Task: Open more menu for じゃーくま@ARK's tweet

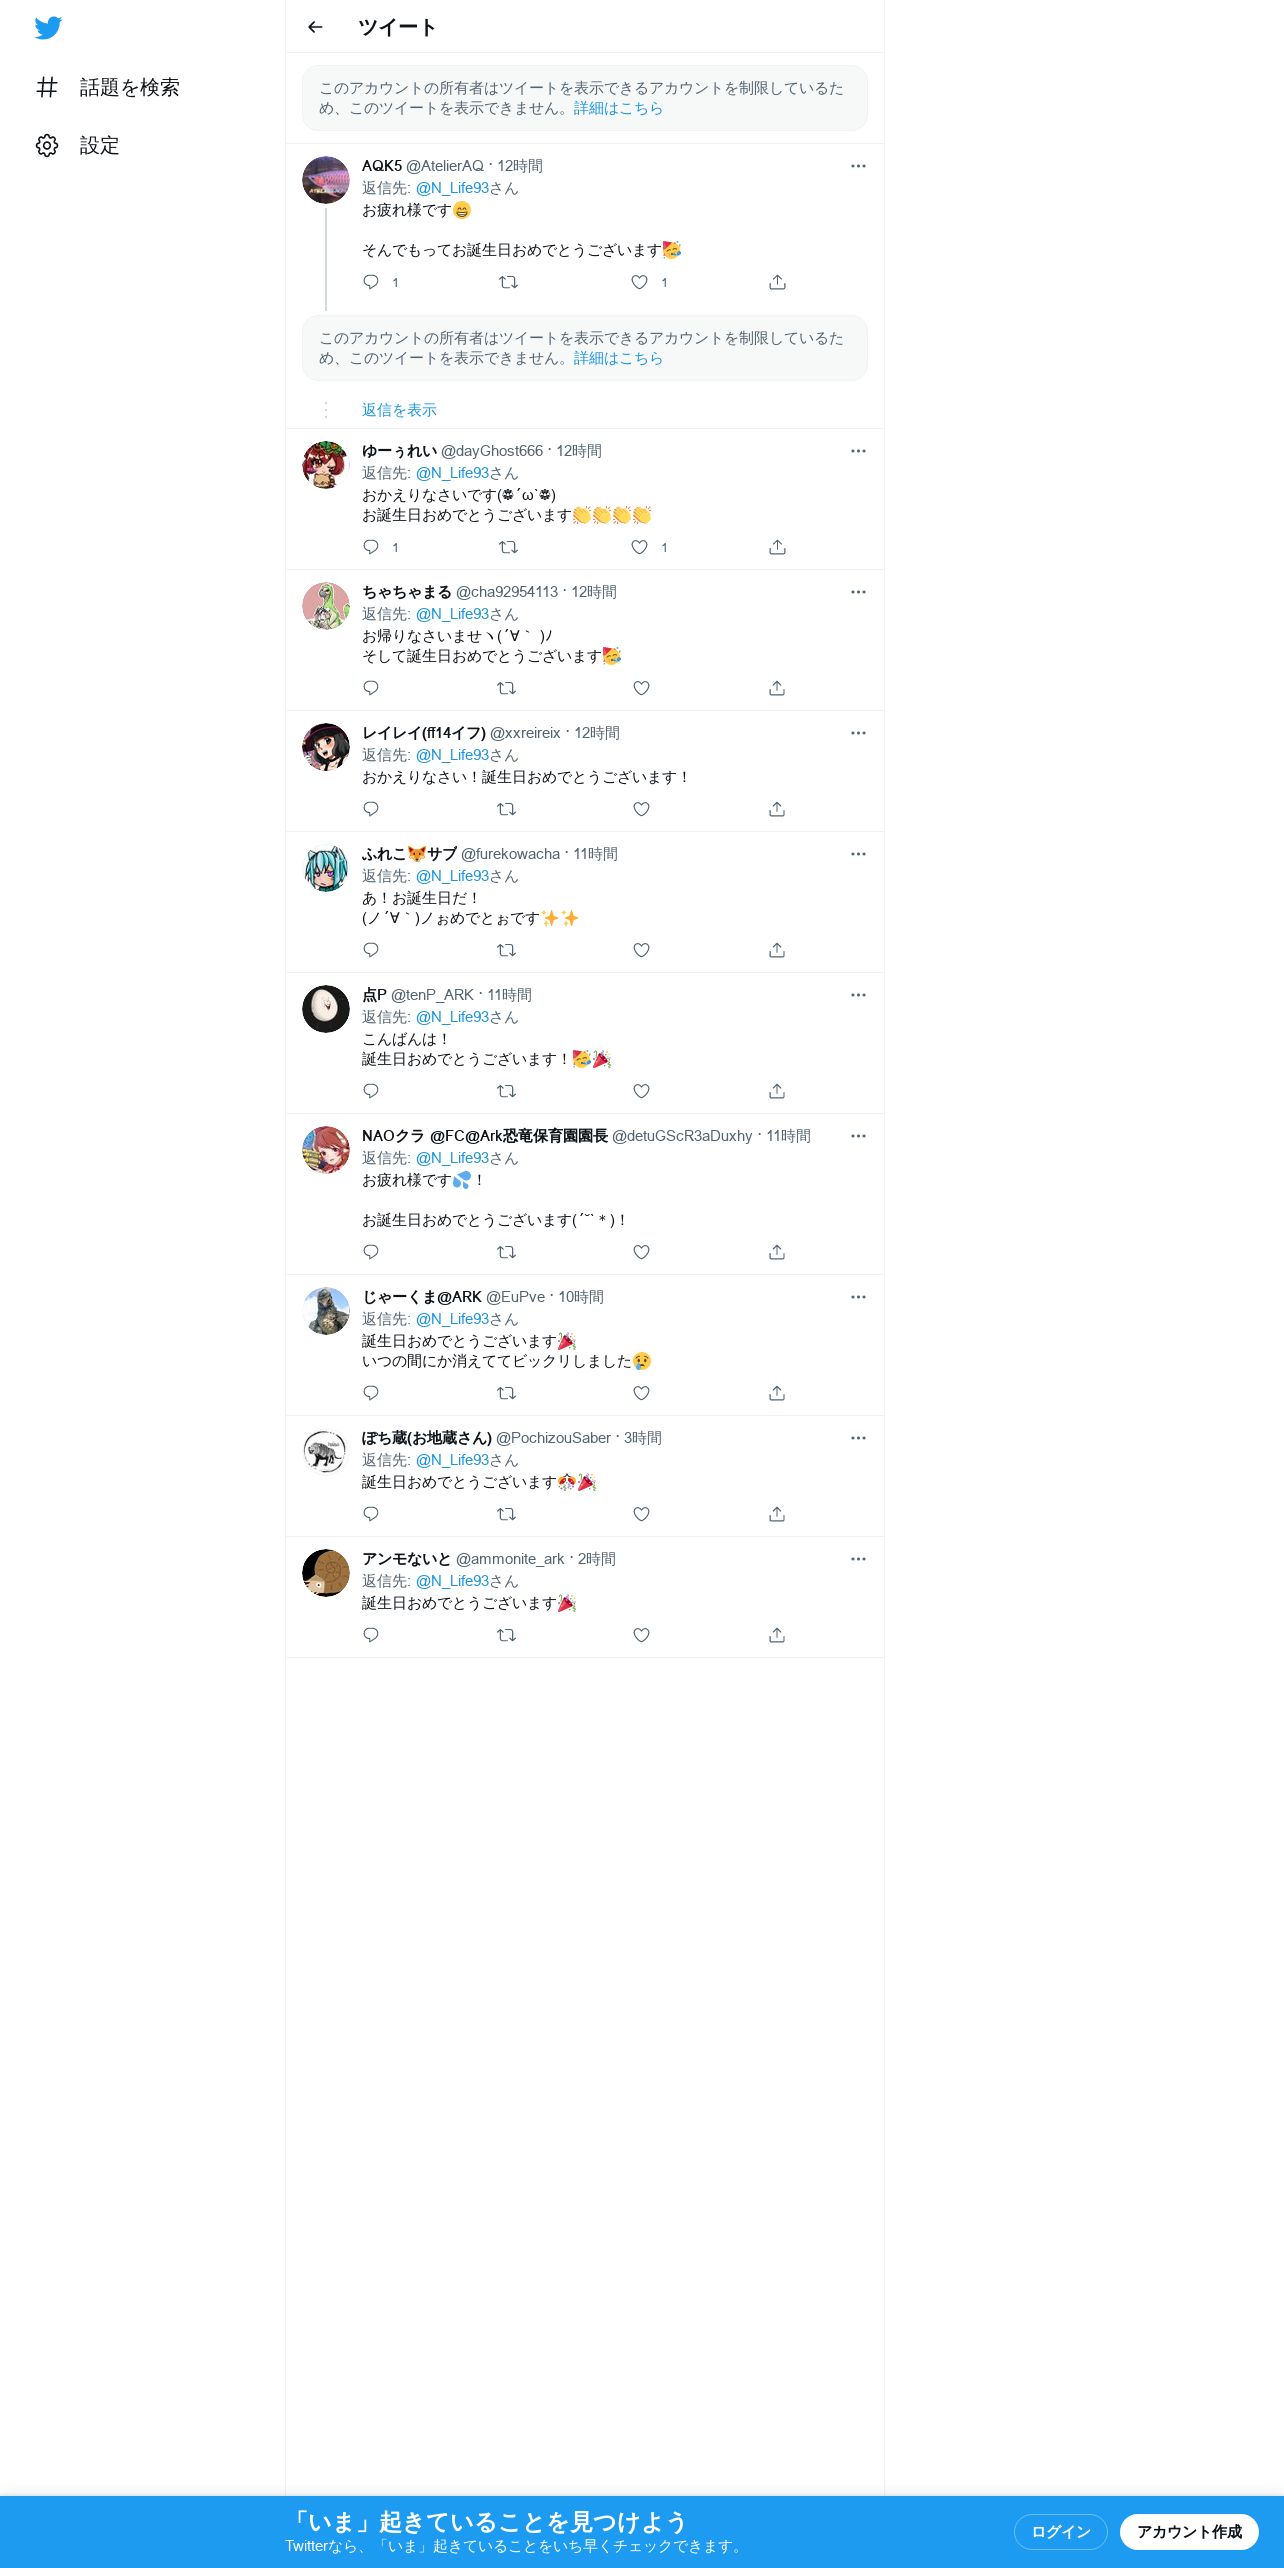Action: click(x=858, y=1297)
